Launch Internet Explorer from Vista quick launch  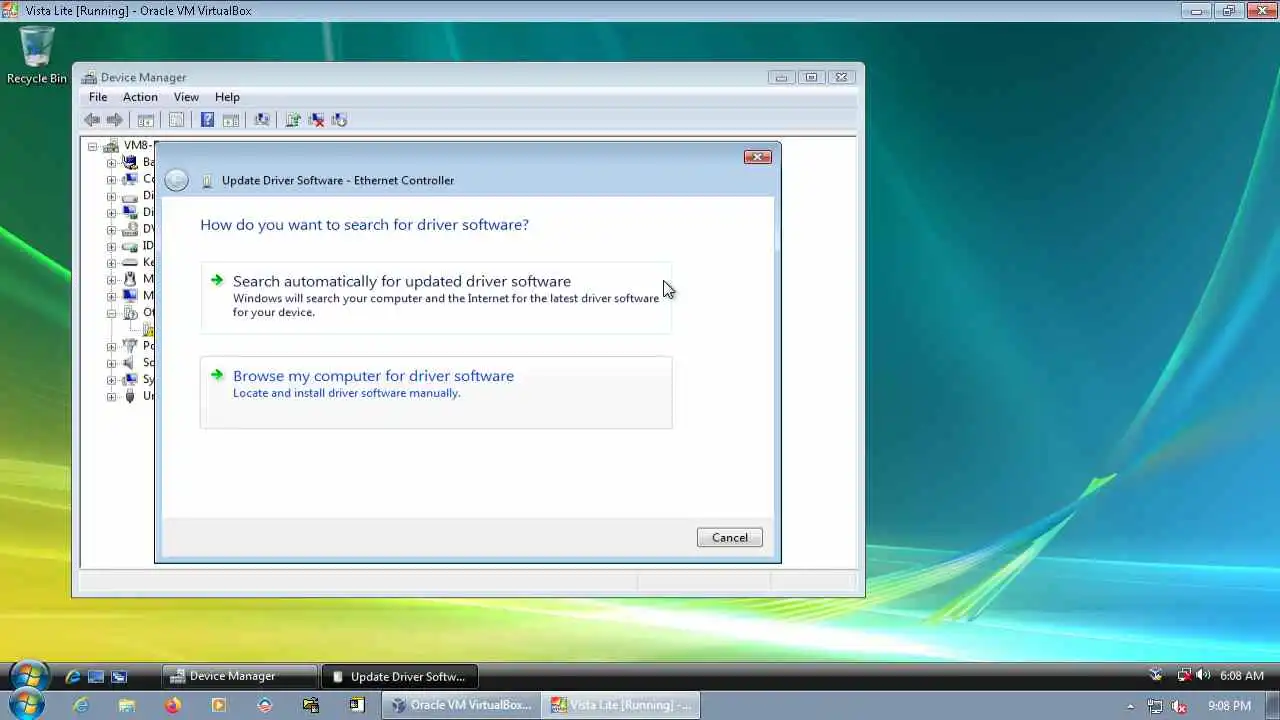pyautogui.click(x=72, y=677)
